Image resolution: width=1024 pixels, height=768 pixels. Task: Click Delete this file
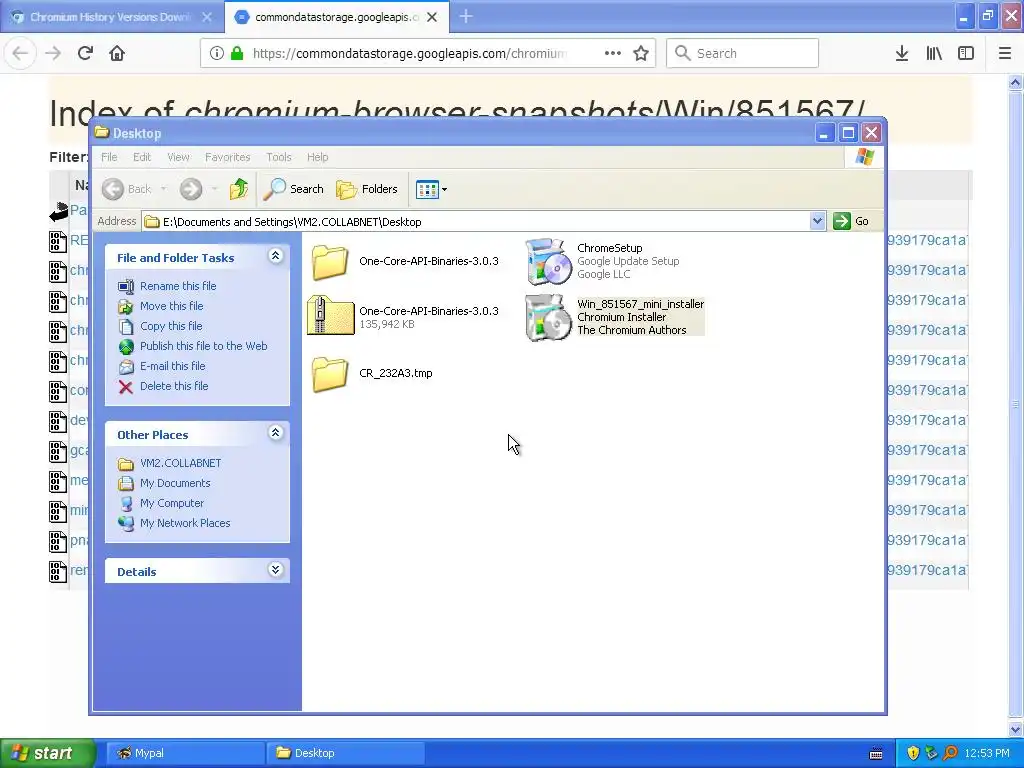(174, 386)
